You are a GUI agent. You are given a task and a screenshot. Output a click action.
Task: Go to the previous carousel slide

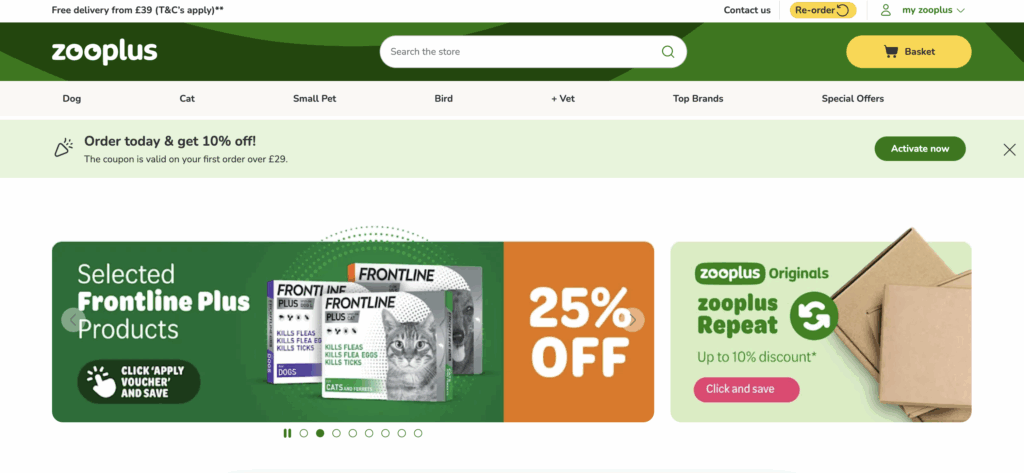pyautogui.click(x=73, y=320)
